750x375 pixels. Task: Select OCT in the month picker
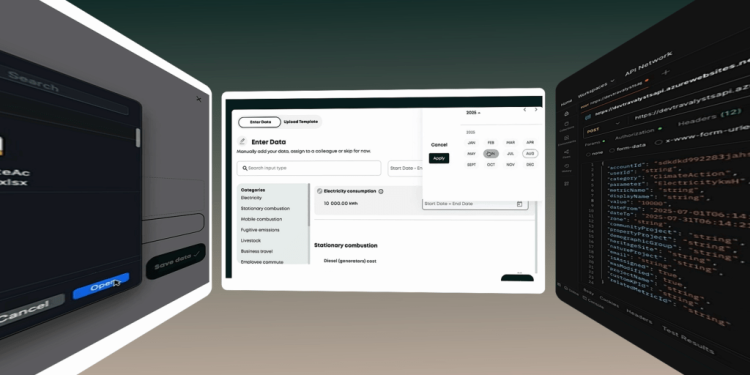coord(491,165)
